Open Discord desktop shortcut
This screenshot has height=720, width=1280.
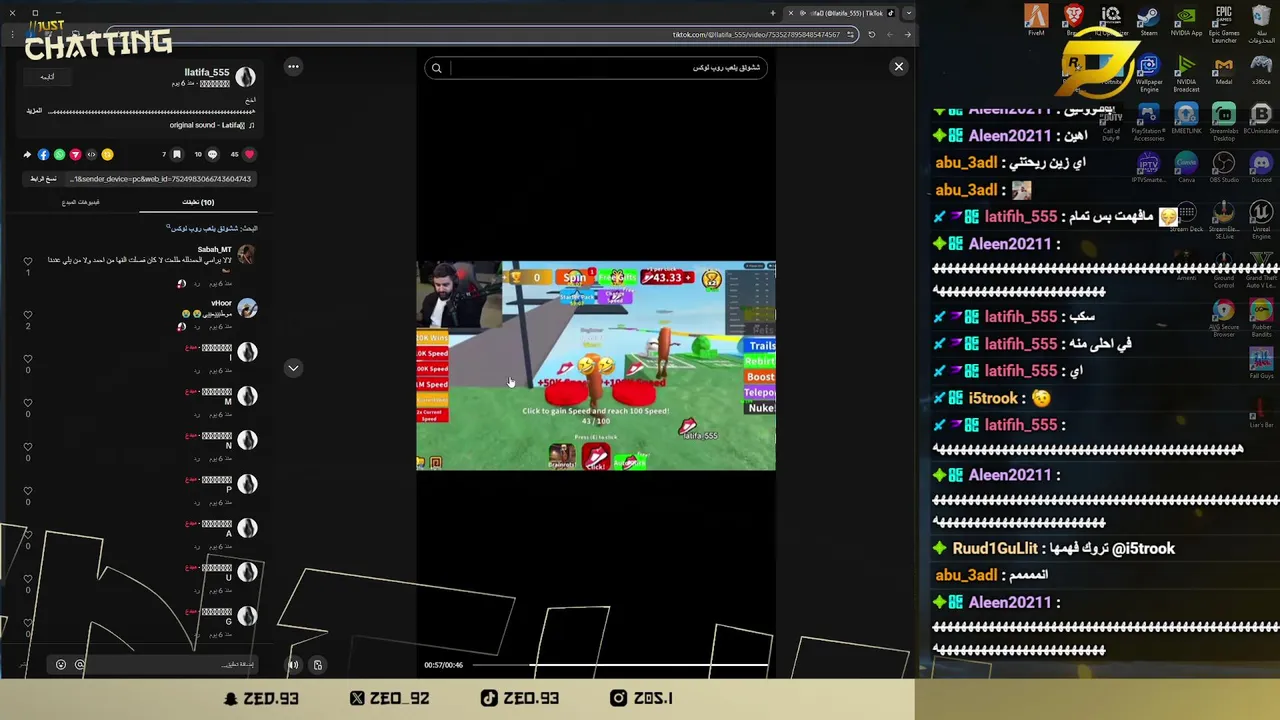tap(1261, 166)
